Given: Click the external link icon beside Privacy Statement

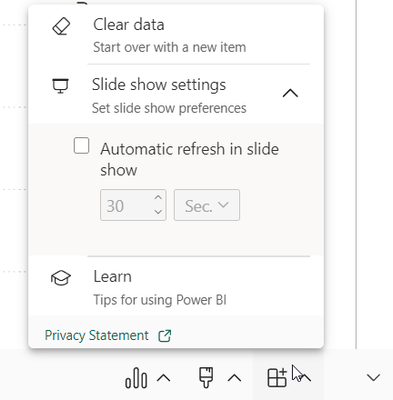Looking at the screenshot, I should pyautogui.click(x=165, y=336).
